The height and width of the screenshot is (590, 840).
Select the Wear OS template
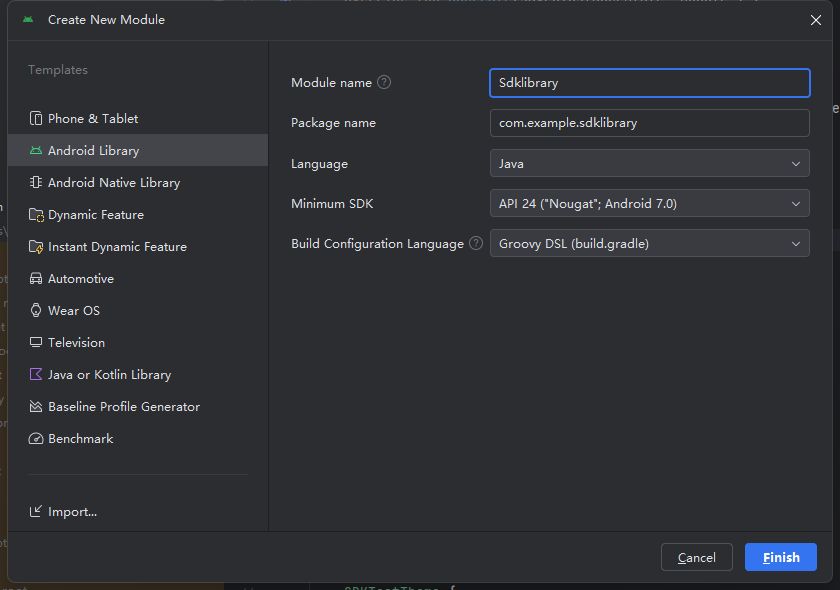138,310
